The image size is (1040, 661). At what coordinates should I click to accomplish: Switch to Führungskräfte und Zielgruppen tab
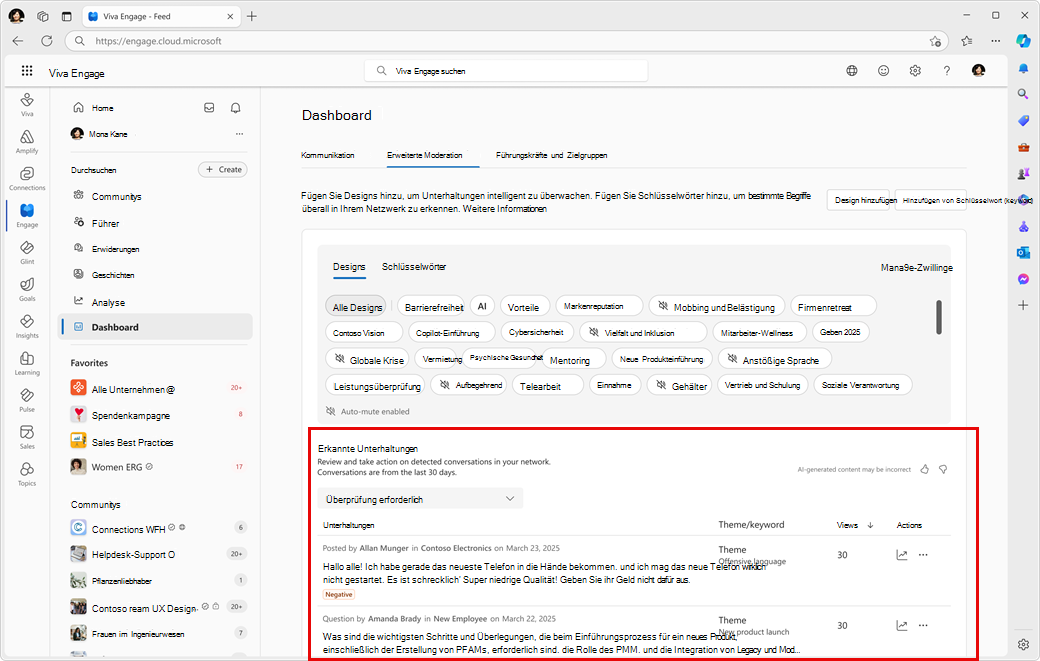click(551, 155)
